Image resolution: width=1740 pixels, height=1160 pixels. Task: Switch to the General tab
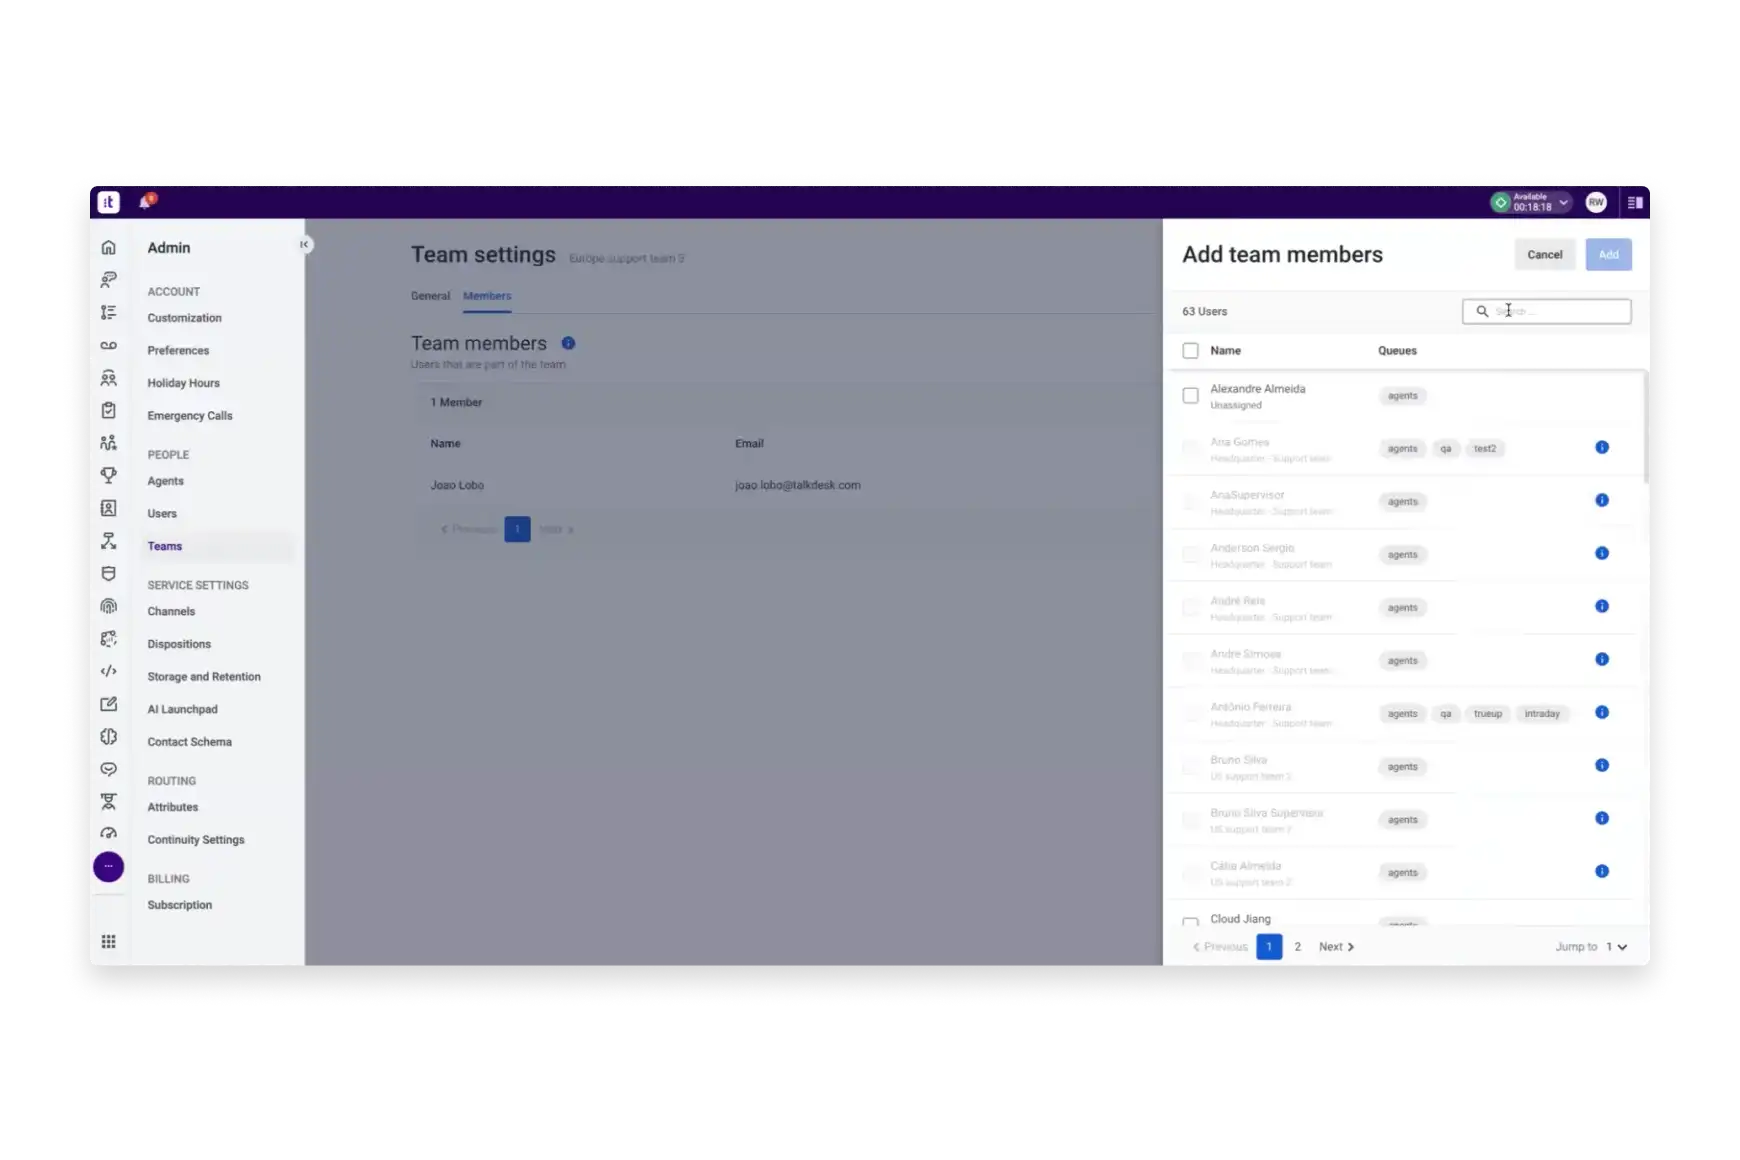pyautogui.click(x=430, y=296)
